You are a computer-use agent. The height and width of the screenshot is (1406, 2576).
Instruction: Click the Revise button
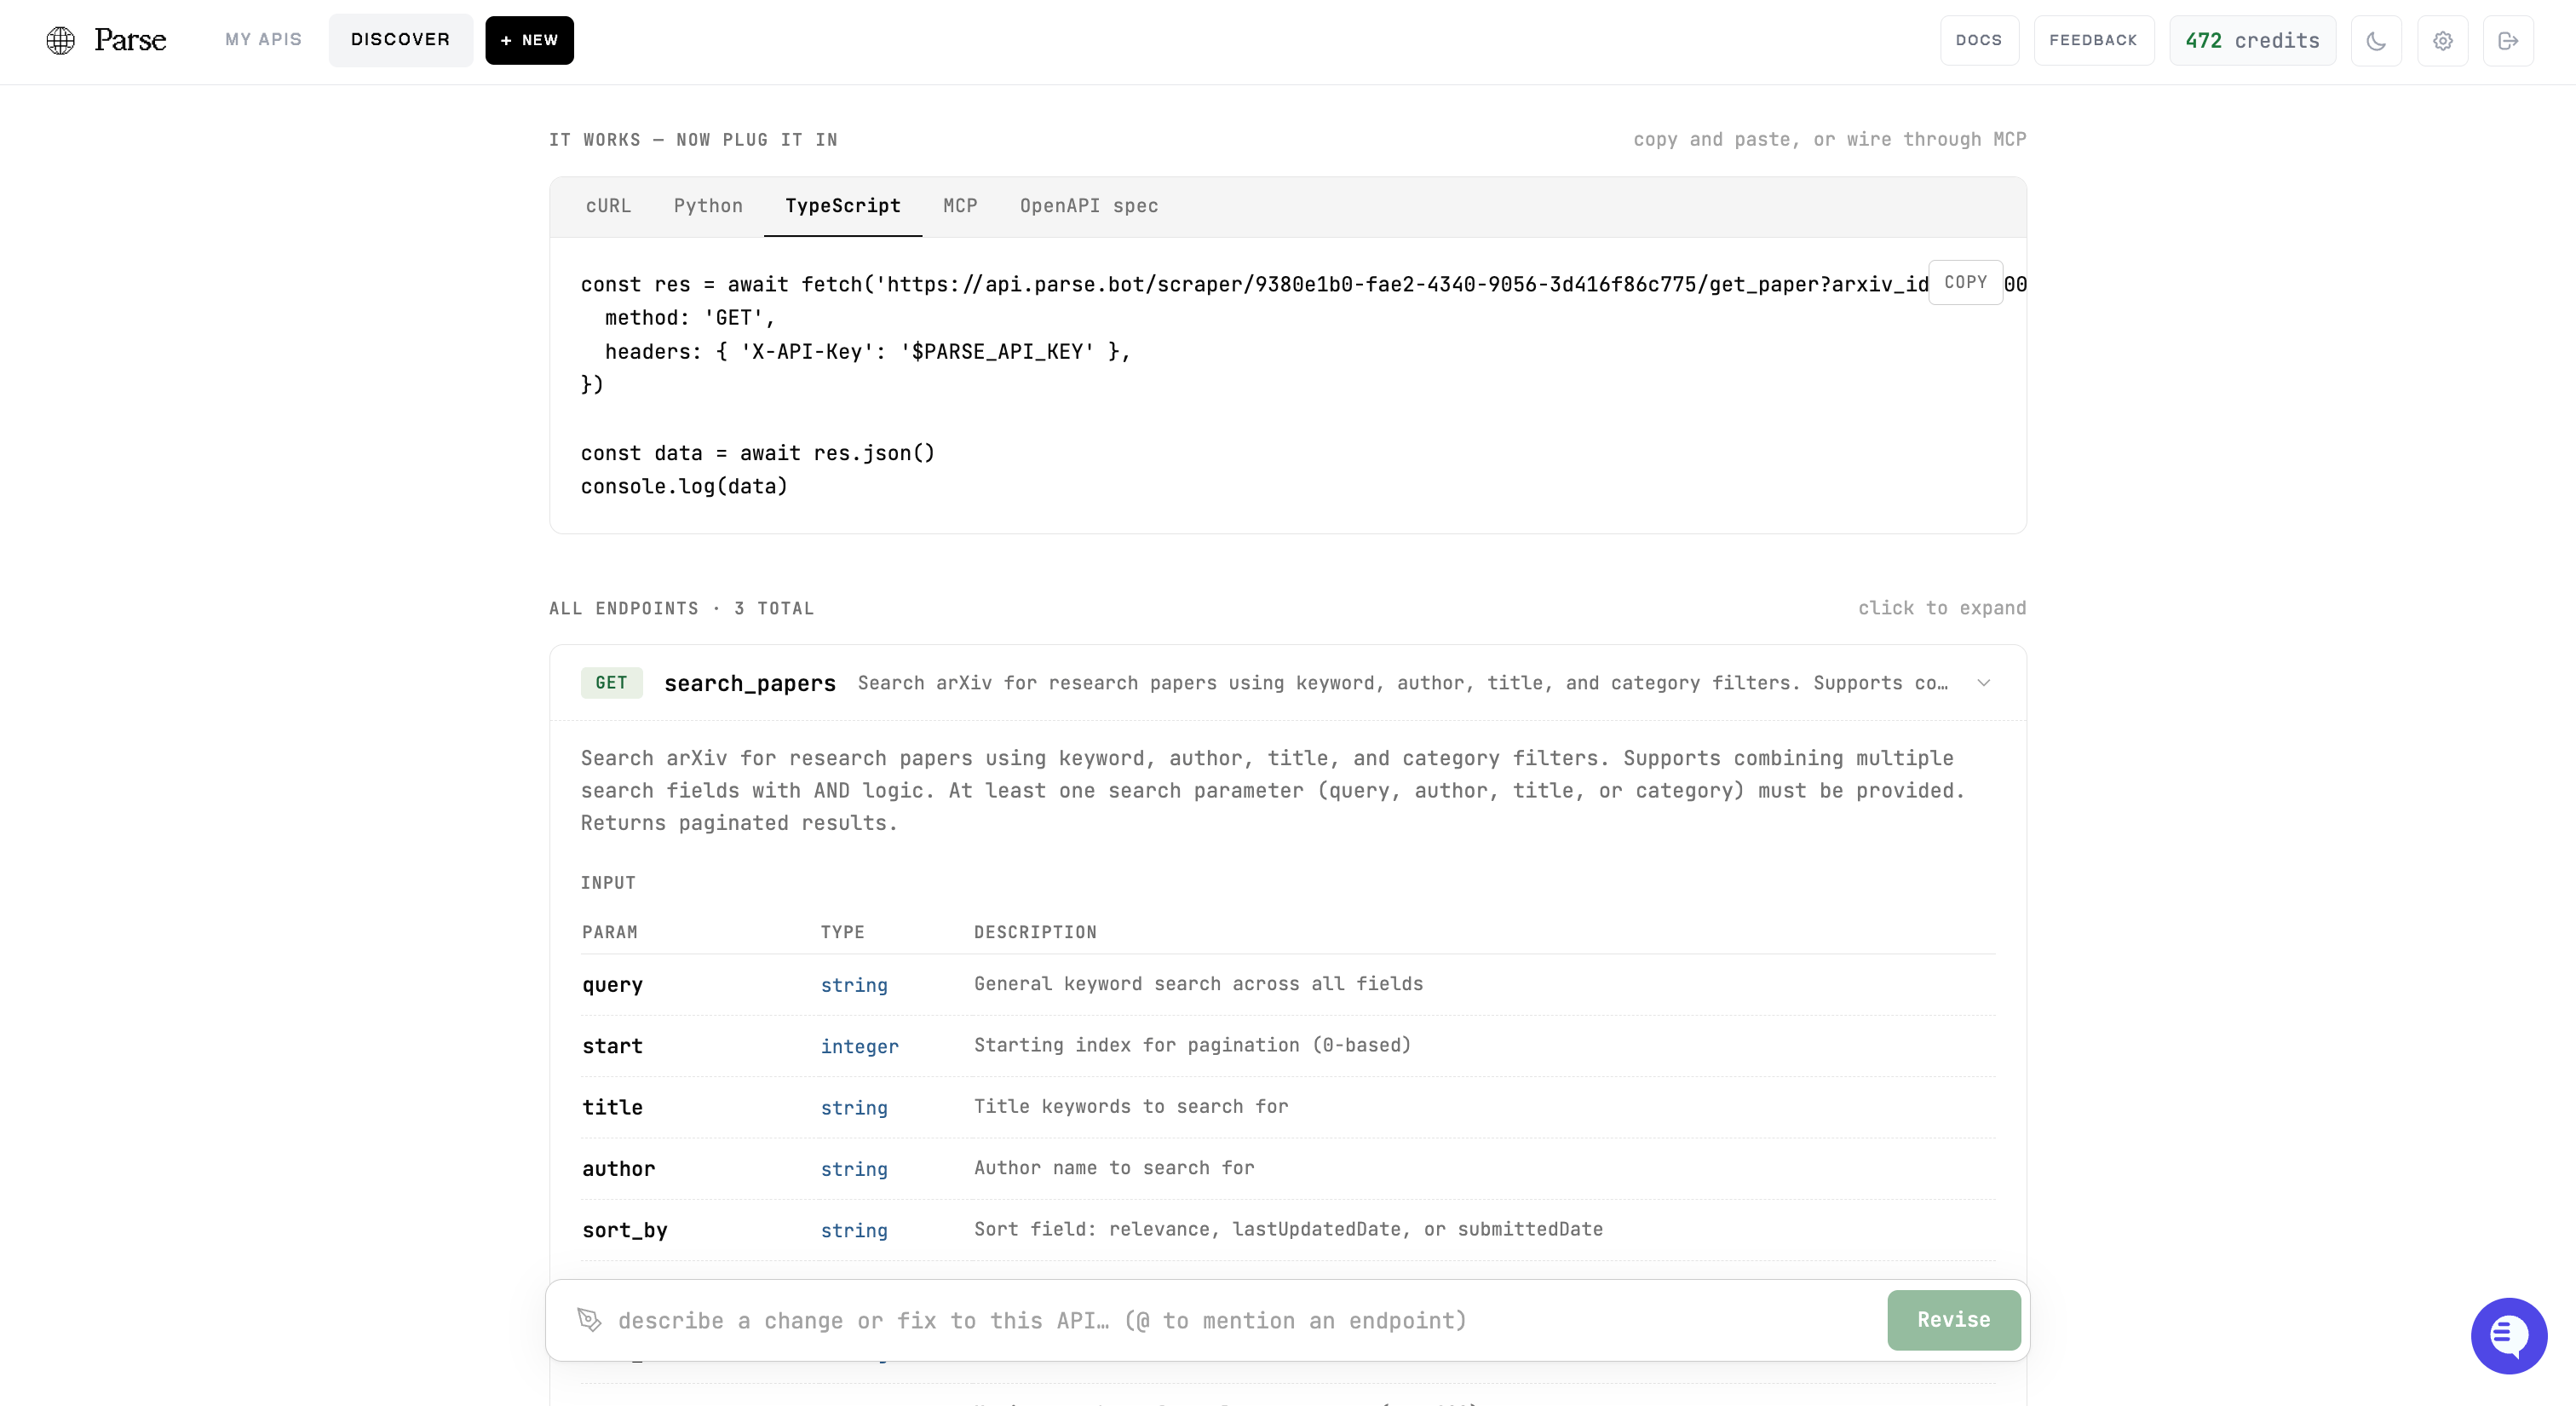point(1953,1320)
